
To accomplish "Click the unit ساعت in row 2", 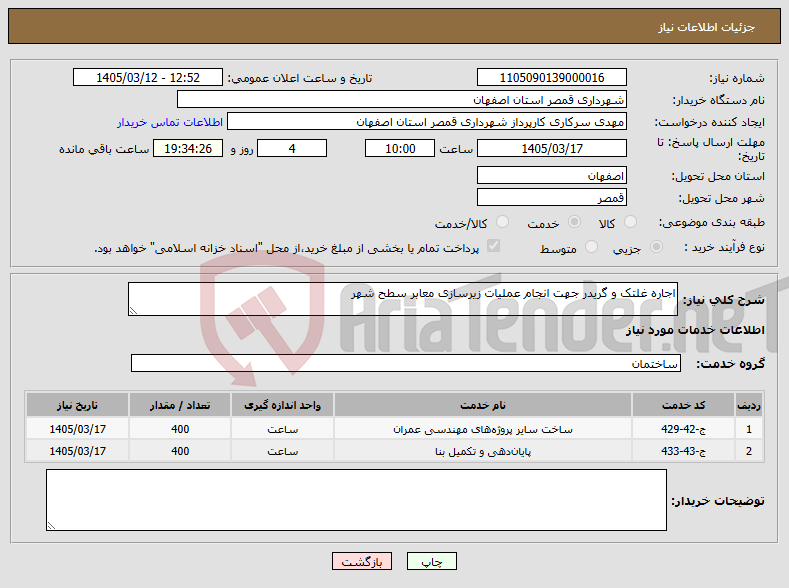I will [282, 451].
